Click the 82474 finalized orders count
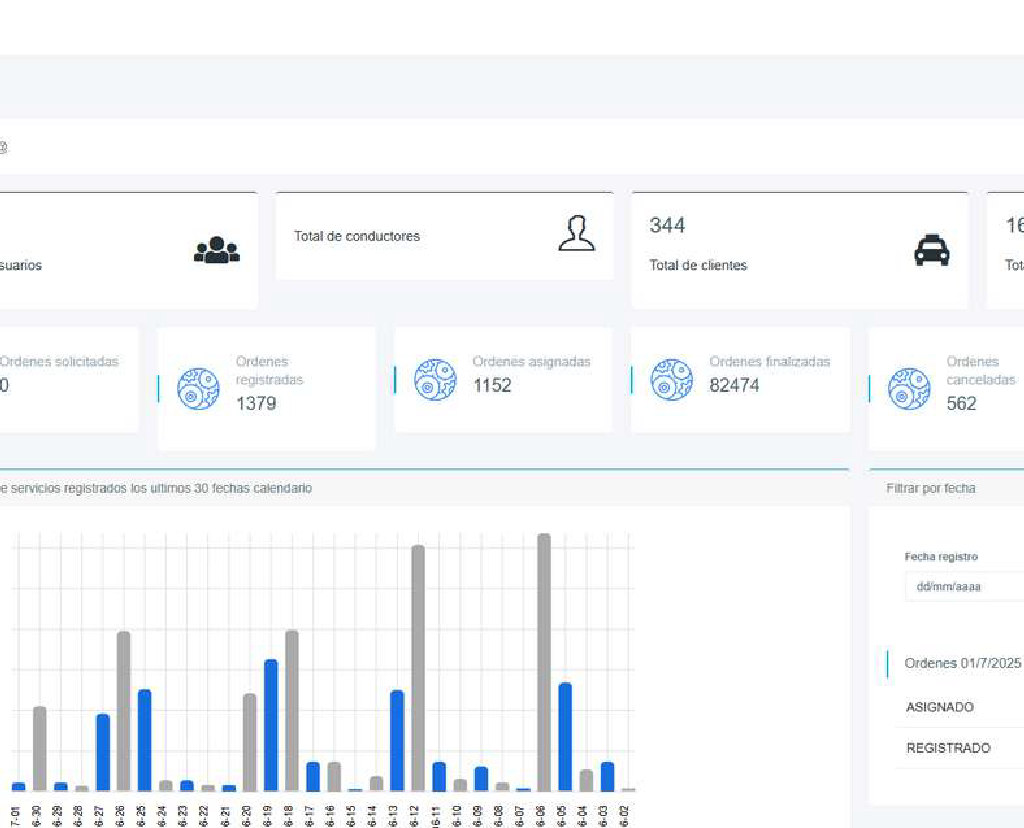Image resolution: width=1024 pixels, height=828 pixels. [x=734, y=385]
